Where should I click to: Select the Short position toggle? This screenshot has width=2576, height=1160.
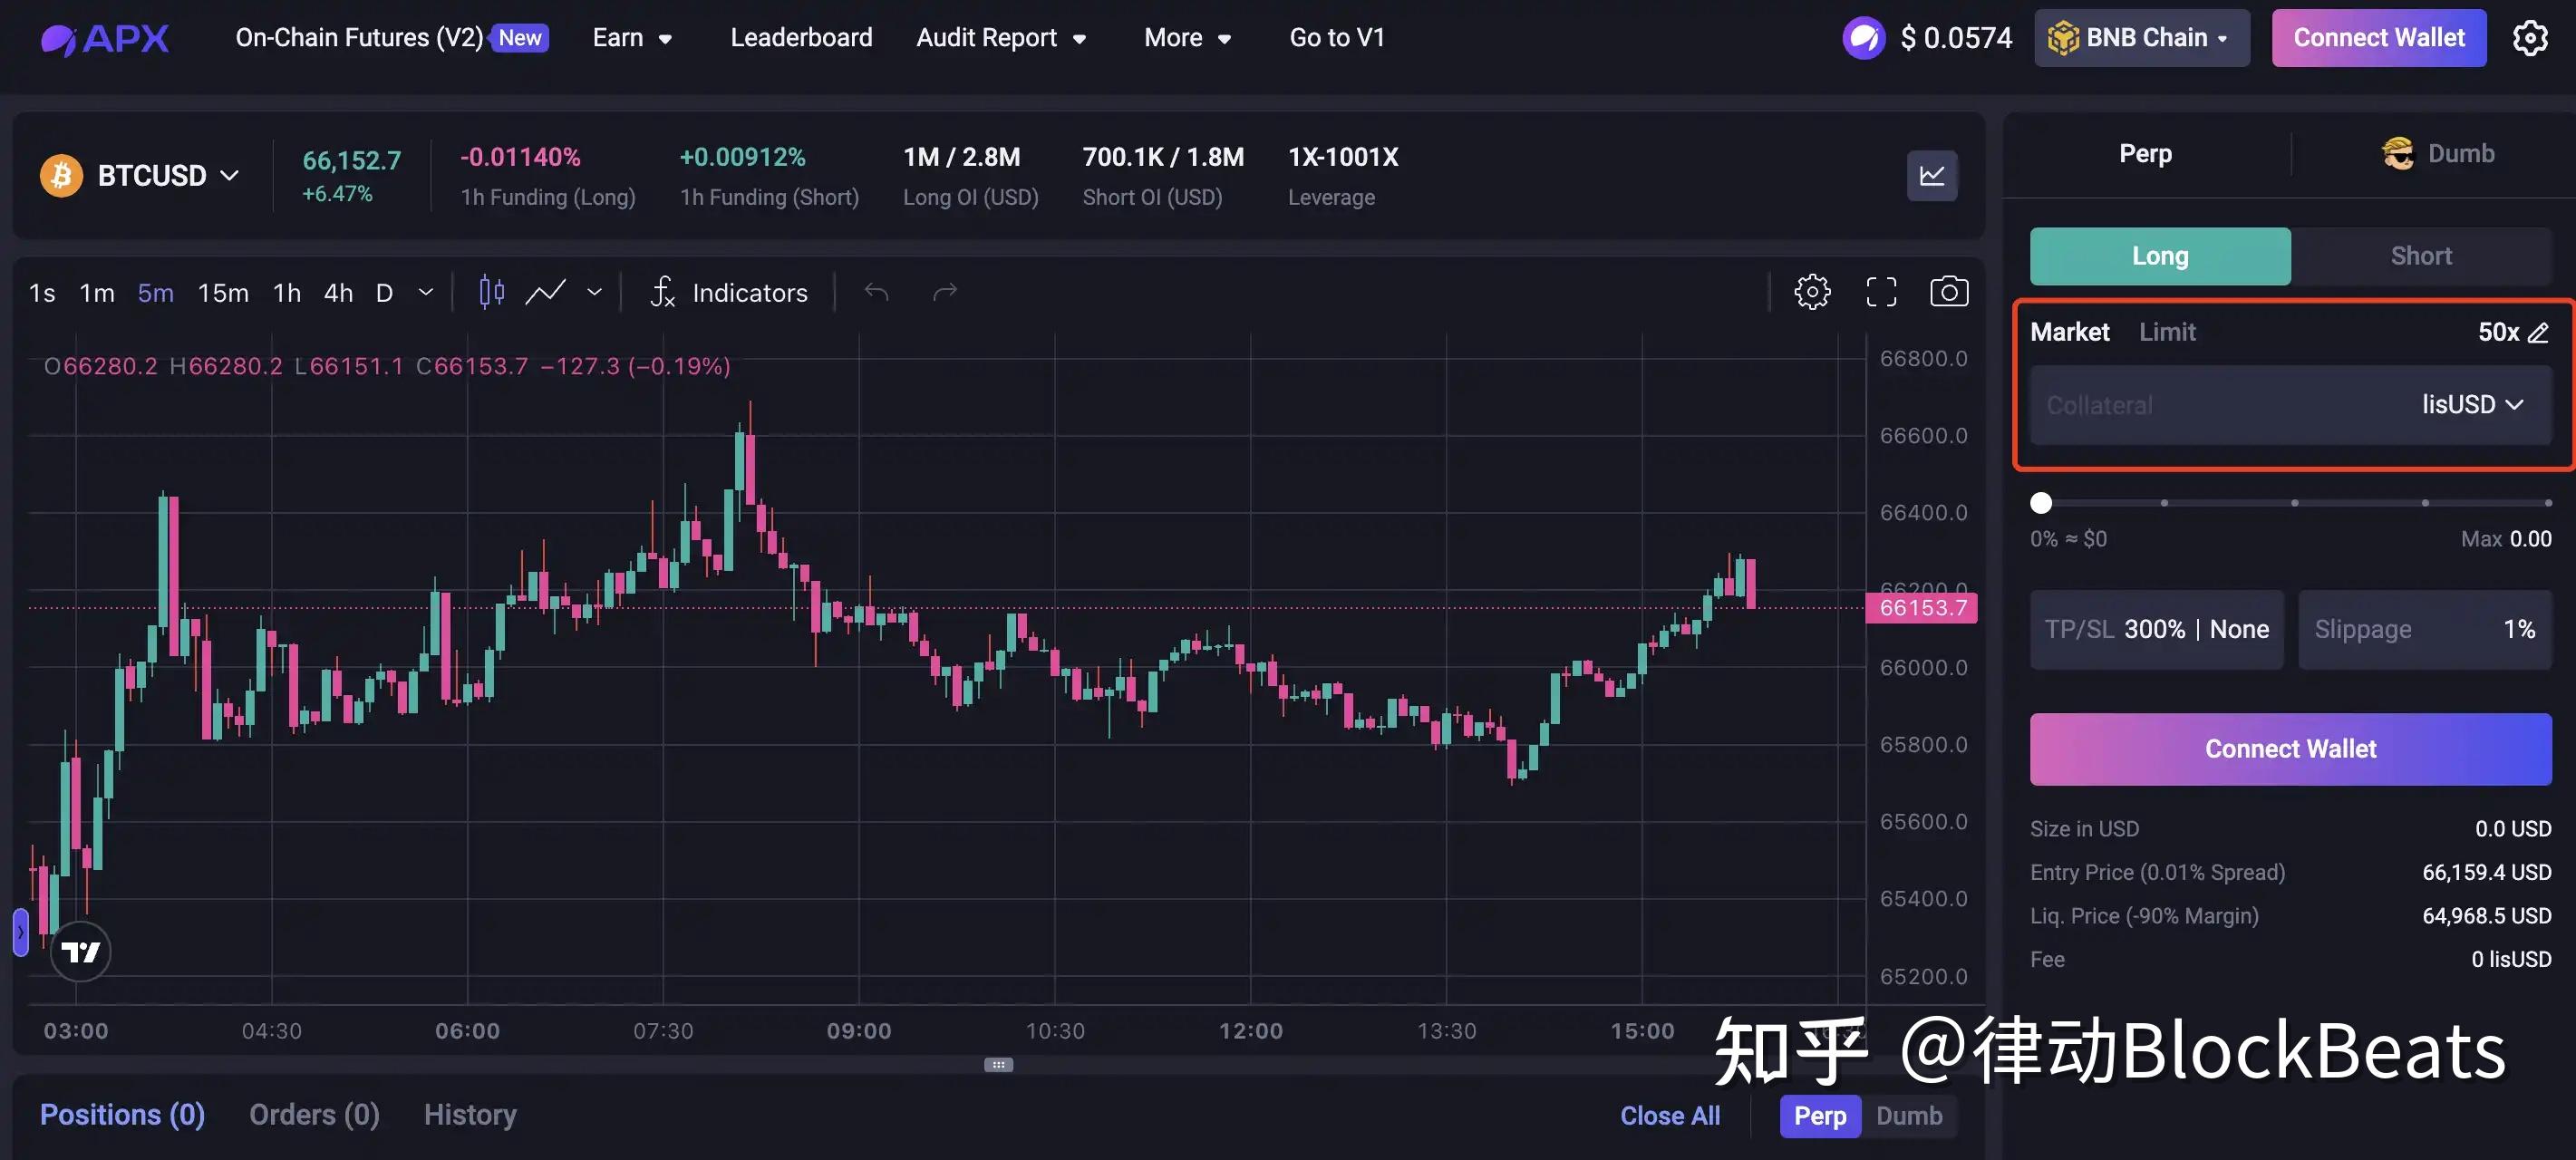coord(2421,256)
